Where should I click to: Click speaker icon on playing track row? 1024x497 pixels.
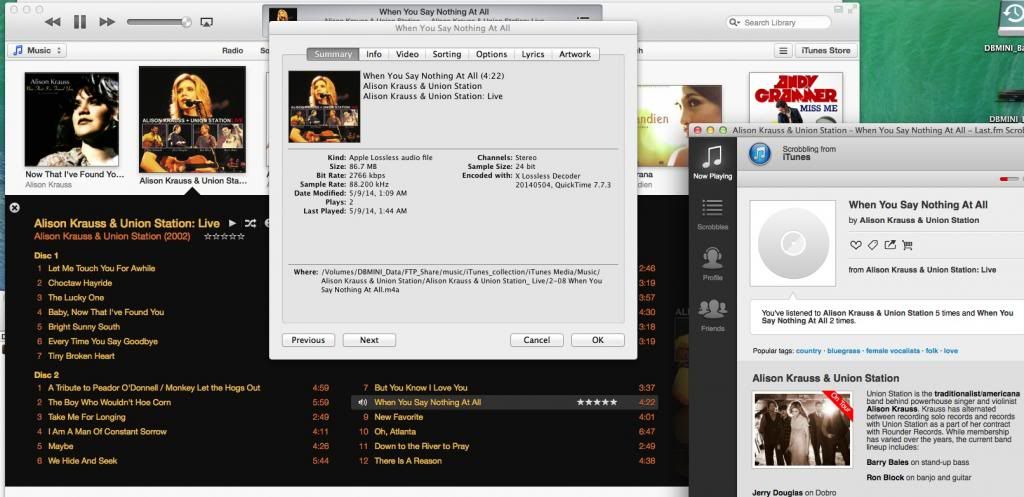(362, 402)
